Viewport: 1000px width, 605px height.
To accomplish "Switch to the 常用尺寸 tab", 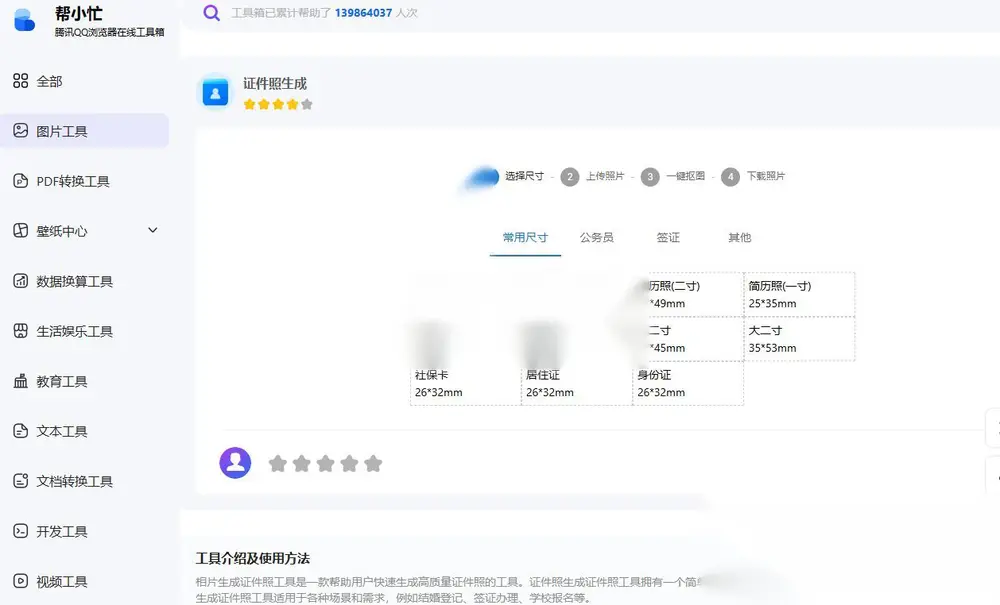I will [525, 238].
